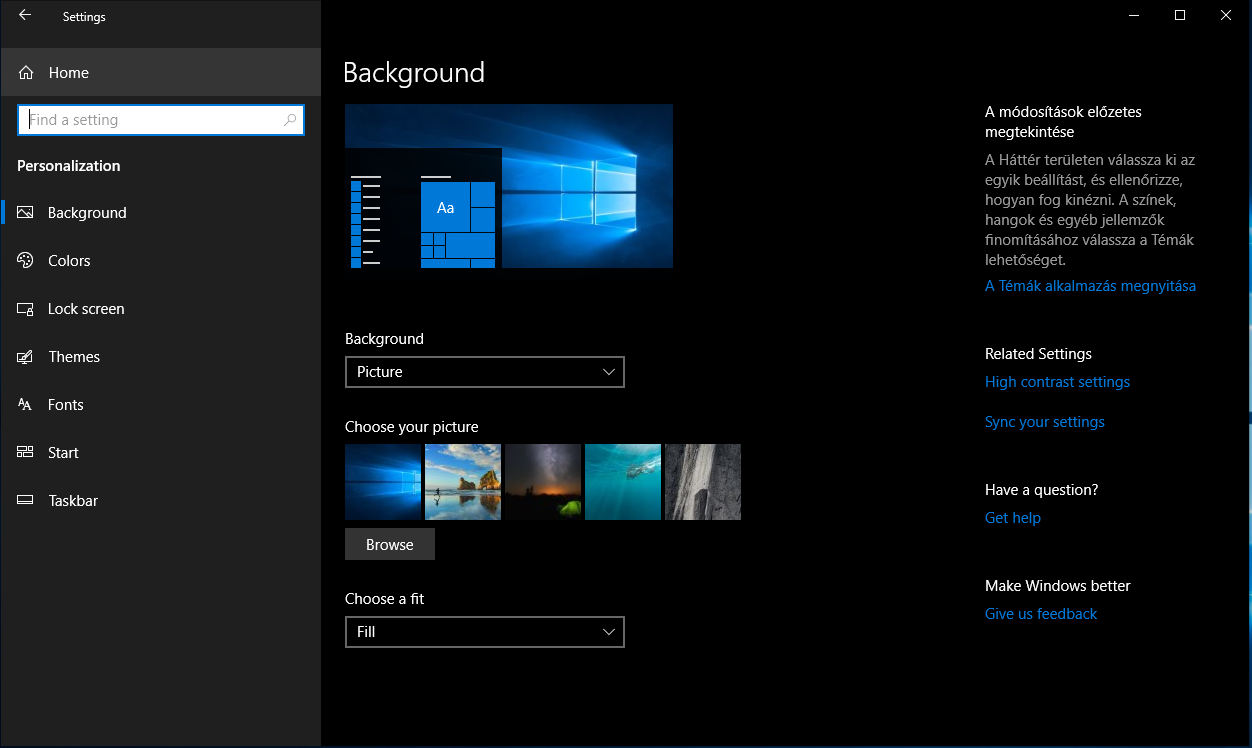Click the Start tiles icon
1252x748 pixels.
26,453
